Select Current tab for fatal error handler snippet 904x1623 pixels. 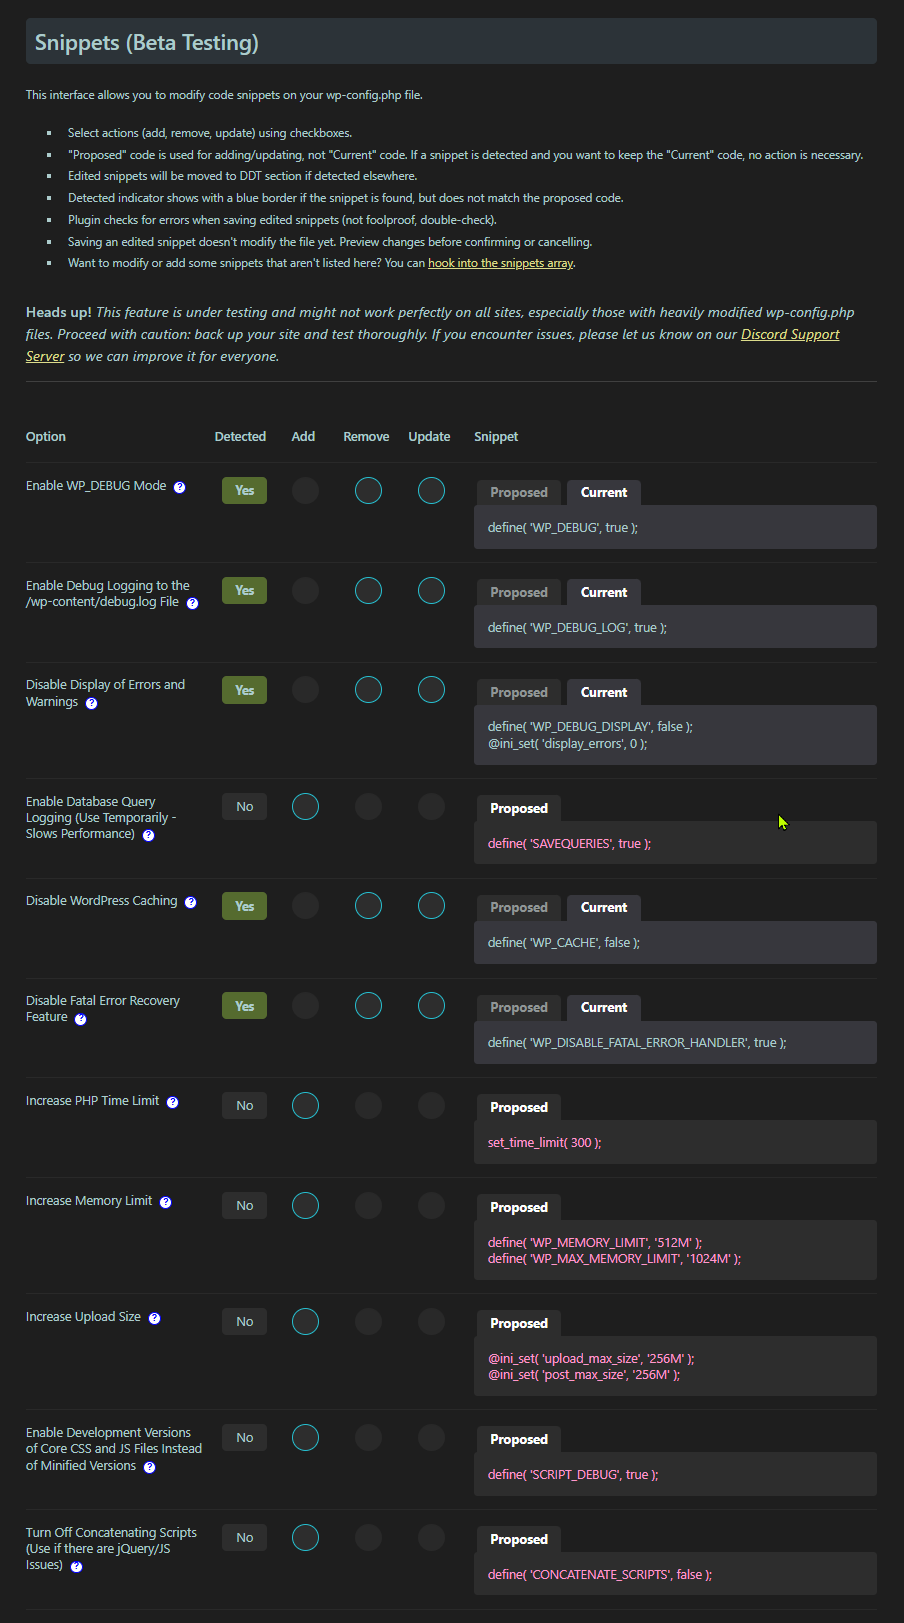click(x=604, y=1007)
